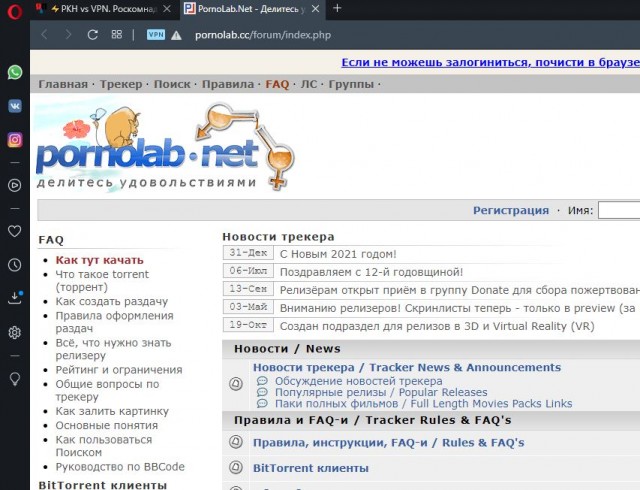Open the Группы menu item
Image resolution: width=640 pixels, height=490 pixels.
coord(351,84)
